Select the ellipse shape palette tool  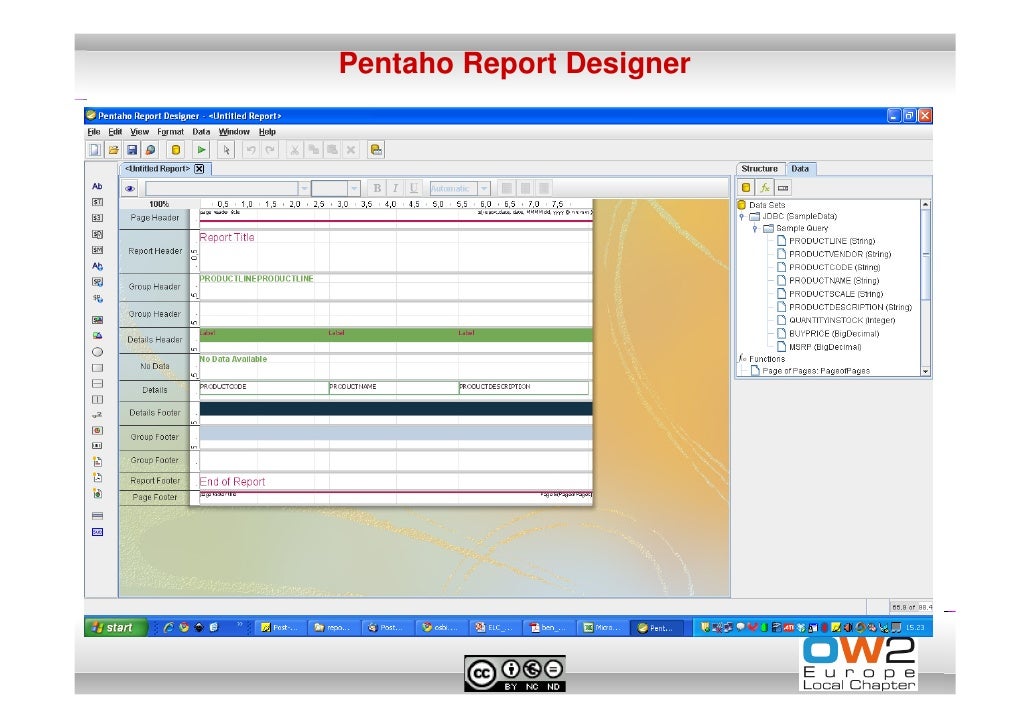click(97, 352)
